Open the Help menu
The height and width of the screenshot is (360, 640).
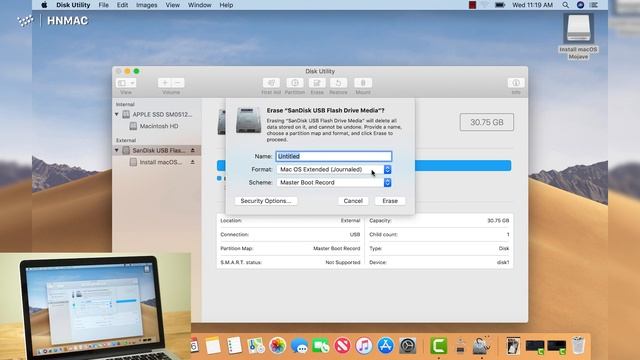[227, 5]
